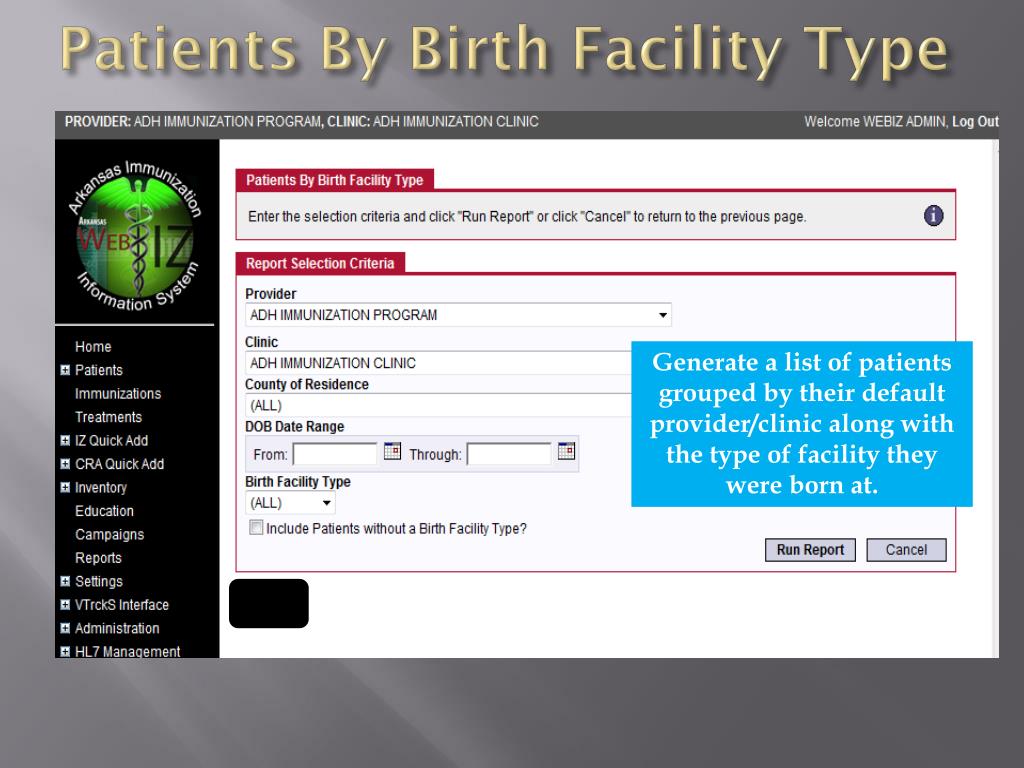Open Treatments in the sidebar
Viewport: 1024px width, 768px height.
(x=108, y=417)
